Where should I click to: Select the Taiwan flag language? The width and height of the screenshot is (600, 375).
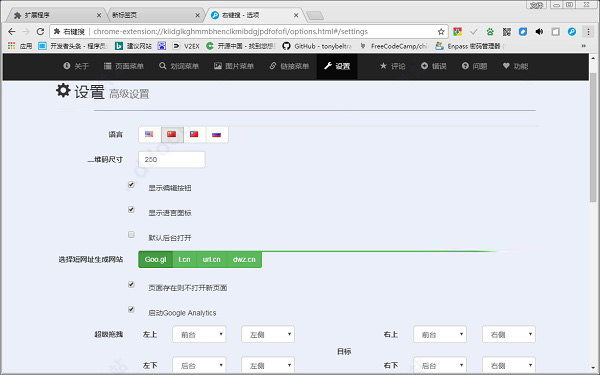pyautogui.click(x=194, y=135)
